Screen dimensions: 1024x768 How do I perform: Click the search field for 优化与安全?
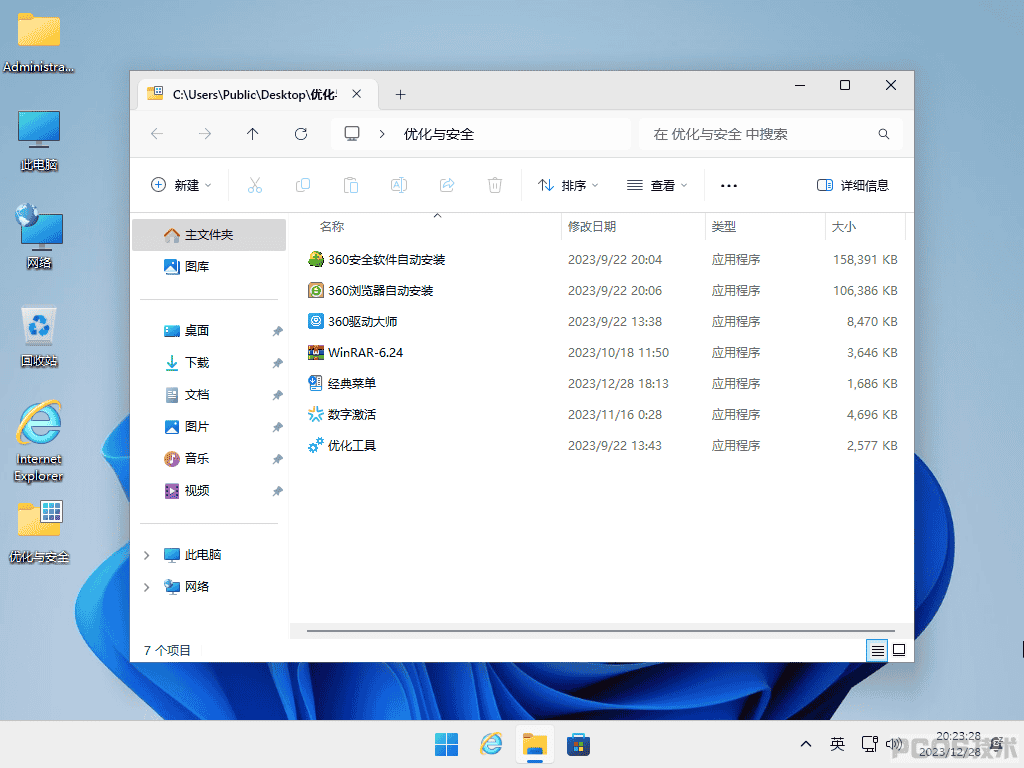771,134
